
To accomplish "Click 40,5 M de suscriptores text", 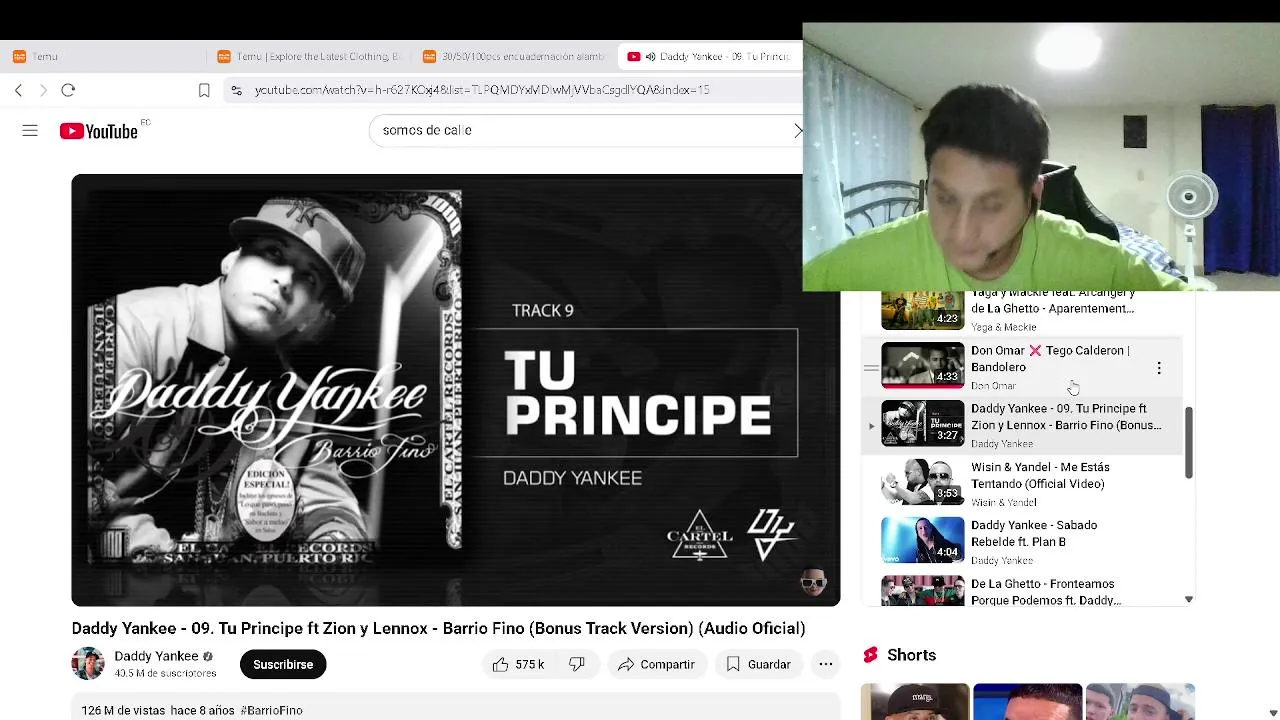I will click(x=165, y=673).
